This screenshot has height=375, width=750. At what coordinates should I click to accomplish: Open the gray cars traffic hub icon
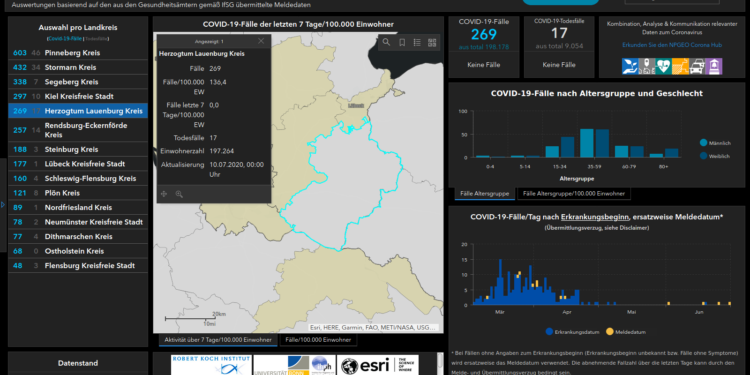coord(697,66)
